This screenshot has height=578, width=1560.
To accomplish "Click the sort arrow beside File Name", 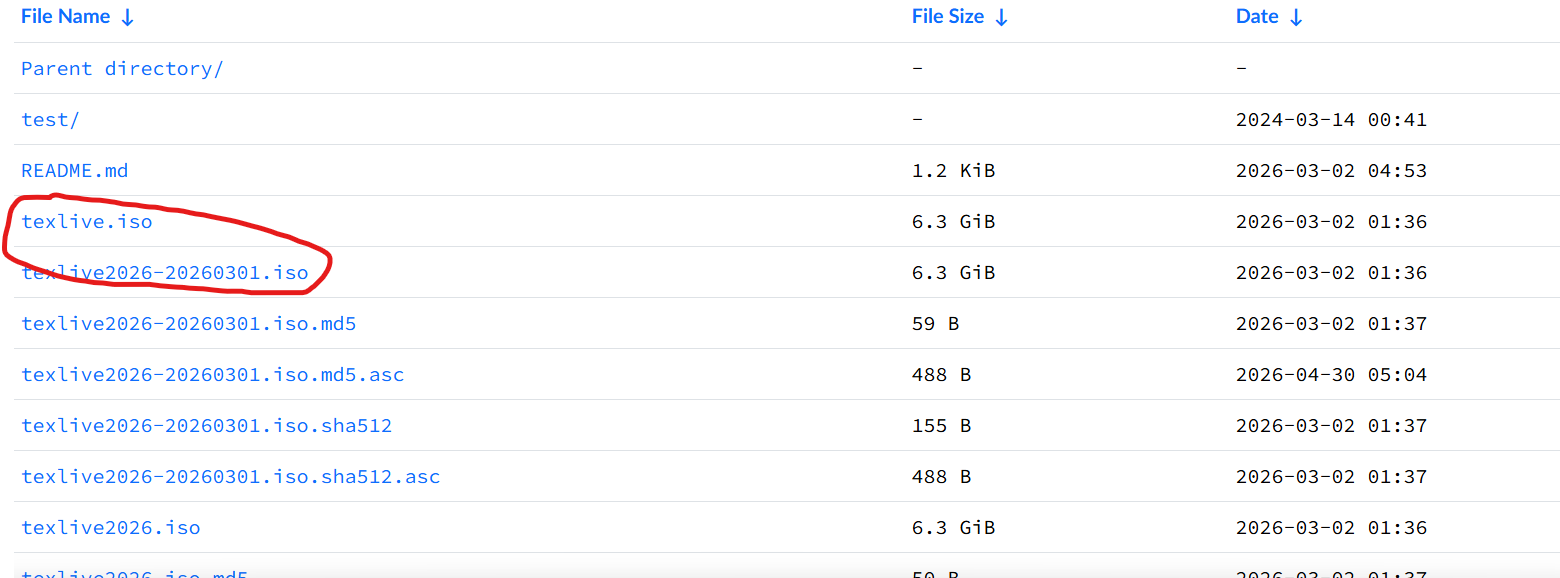I will click(127, 18).
